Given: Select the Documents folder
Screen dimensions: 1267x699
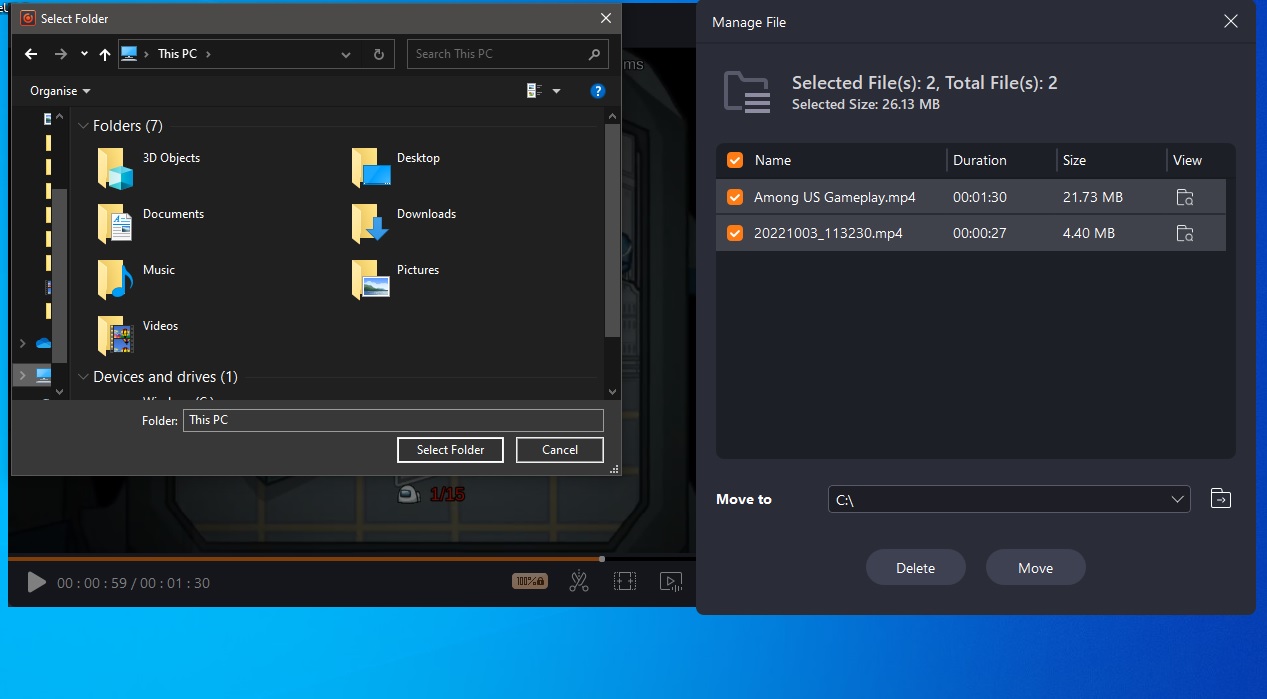Looking at the screenshot, I should point(151,224).
